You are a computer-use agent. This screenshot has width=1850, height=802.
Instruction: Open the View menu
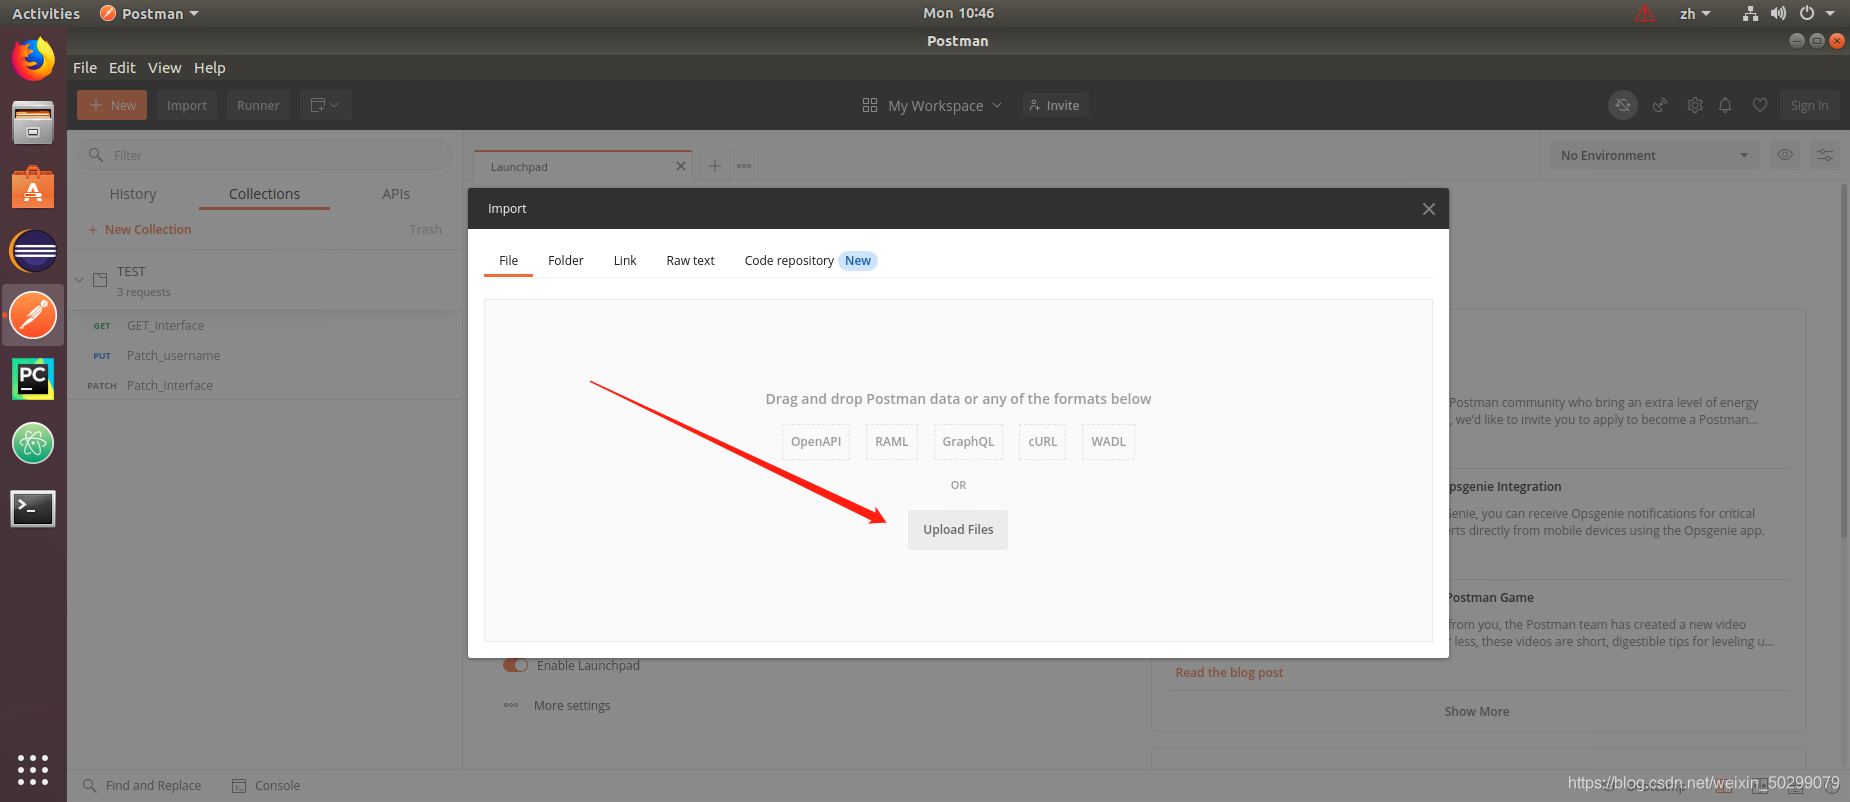coord(164,67)
